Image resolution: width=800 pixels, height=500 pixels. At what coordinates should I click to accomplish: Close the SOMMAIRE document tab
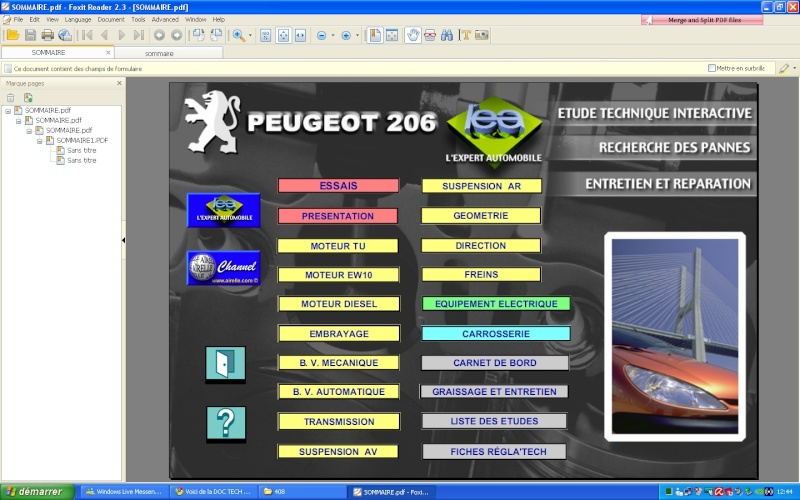[108, 52]
